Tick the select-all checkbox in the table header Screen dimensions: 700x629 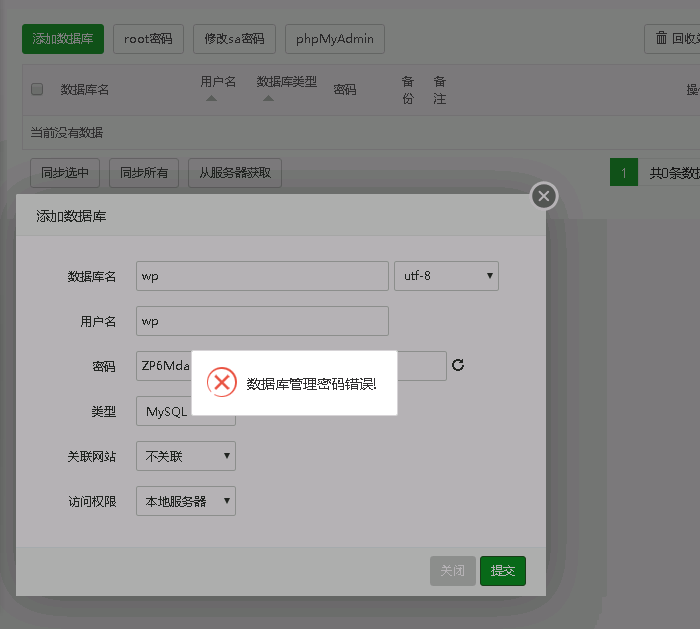pyautogui.click(x=37, y=89)
